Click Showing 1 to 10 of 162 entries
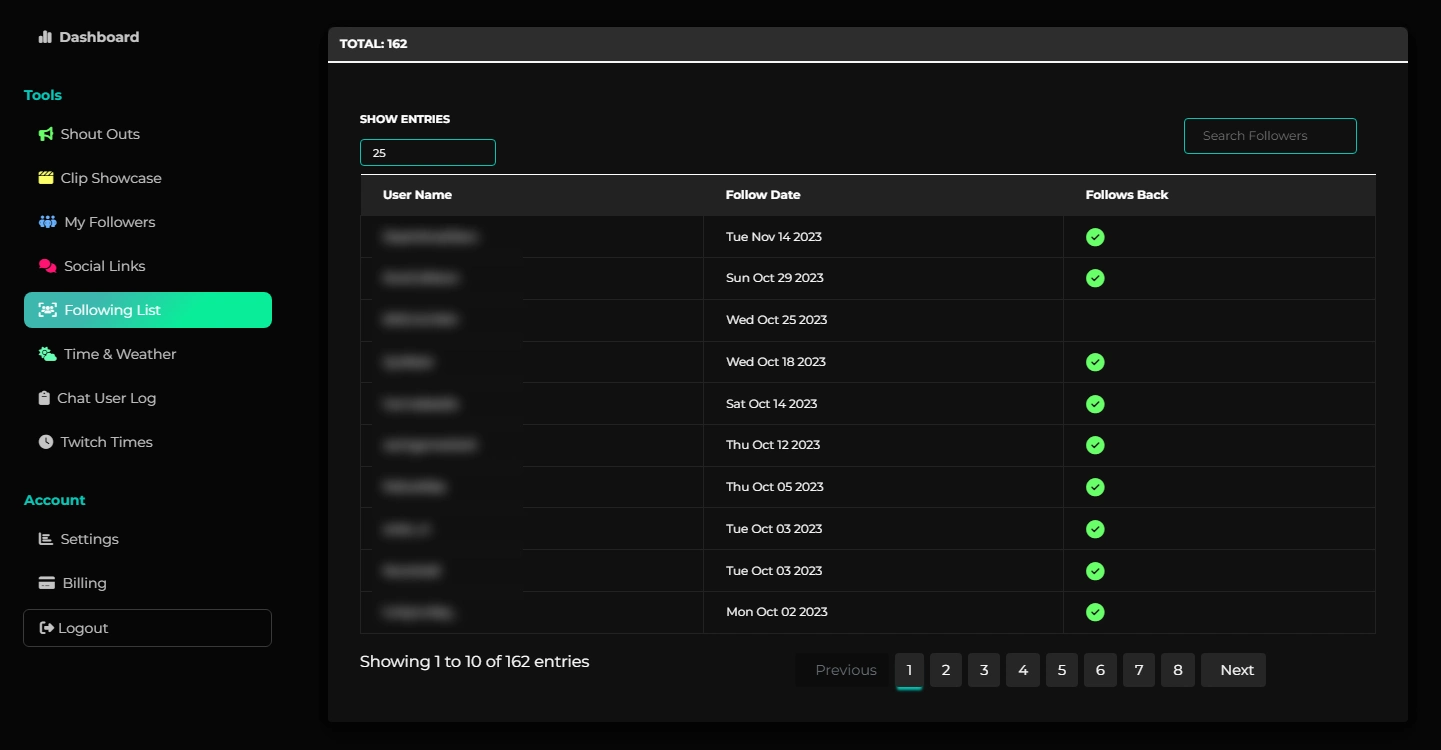1441x750 pixels. tap(475, 662)
